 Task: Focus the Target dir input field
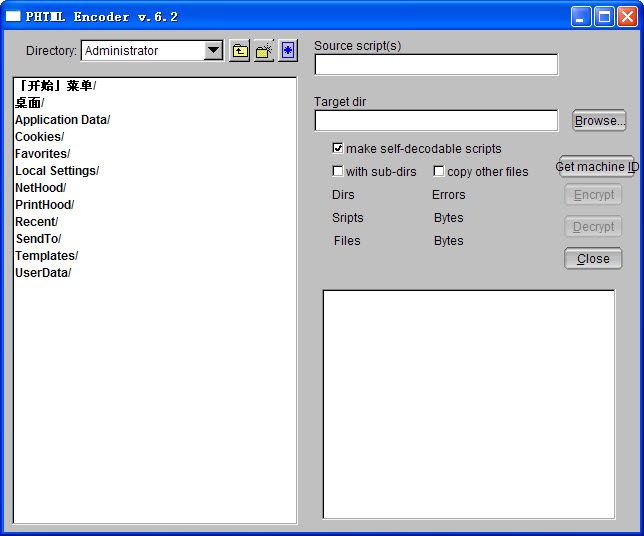tap(436, 120)
